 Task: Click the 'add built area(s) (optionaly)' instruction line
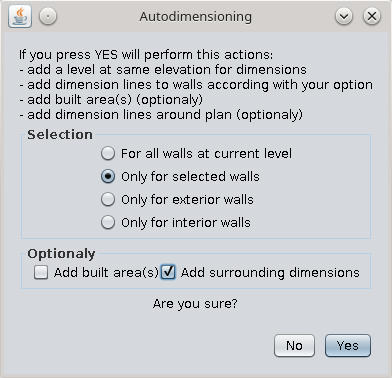pos(111,100)
